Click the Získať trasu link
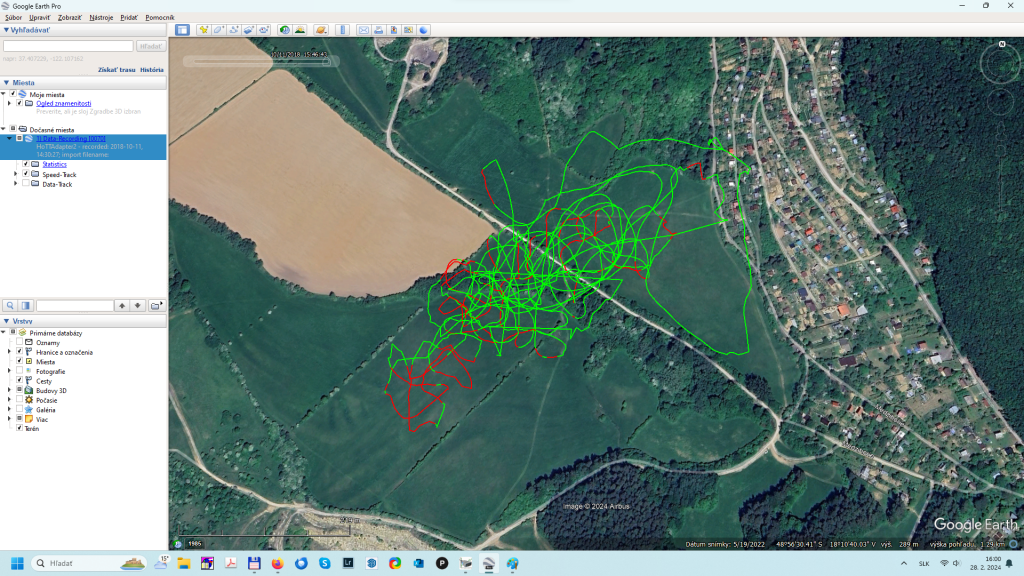This screenshot has height=576, width=1024. coord(116,70)
